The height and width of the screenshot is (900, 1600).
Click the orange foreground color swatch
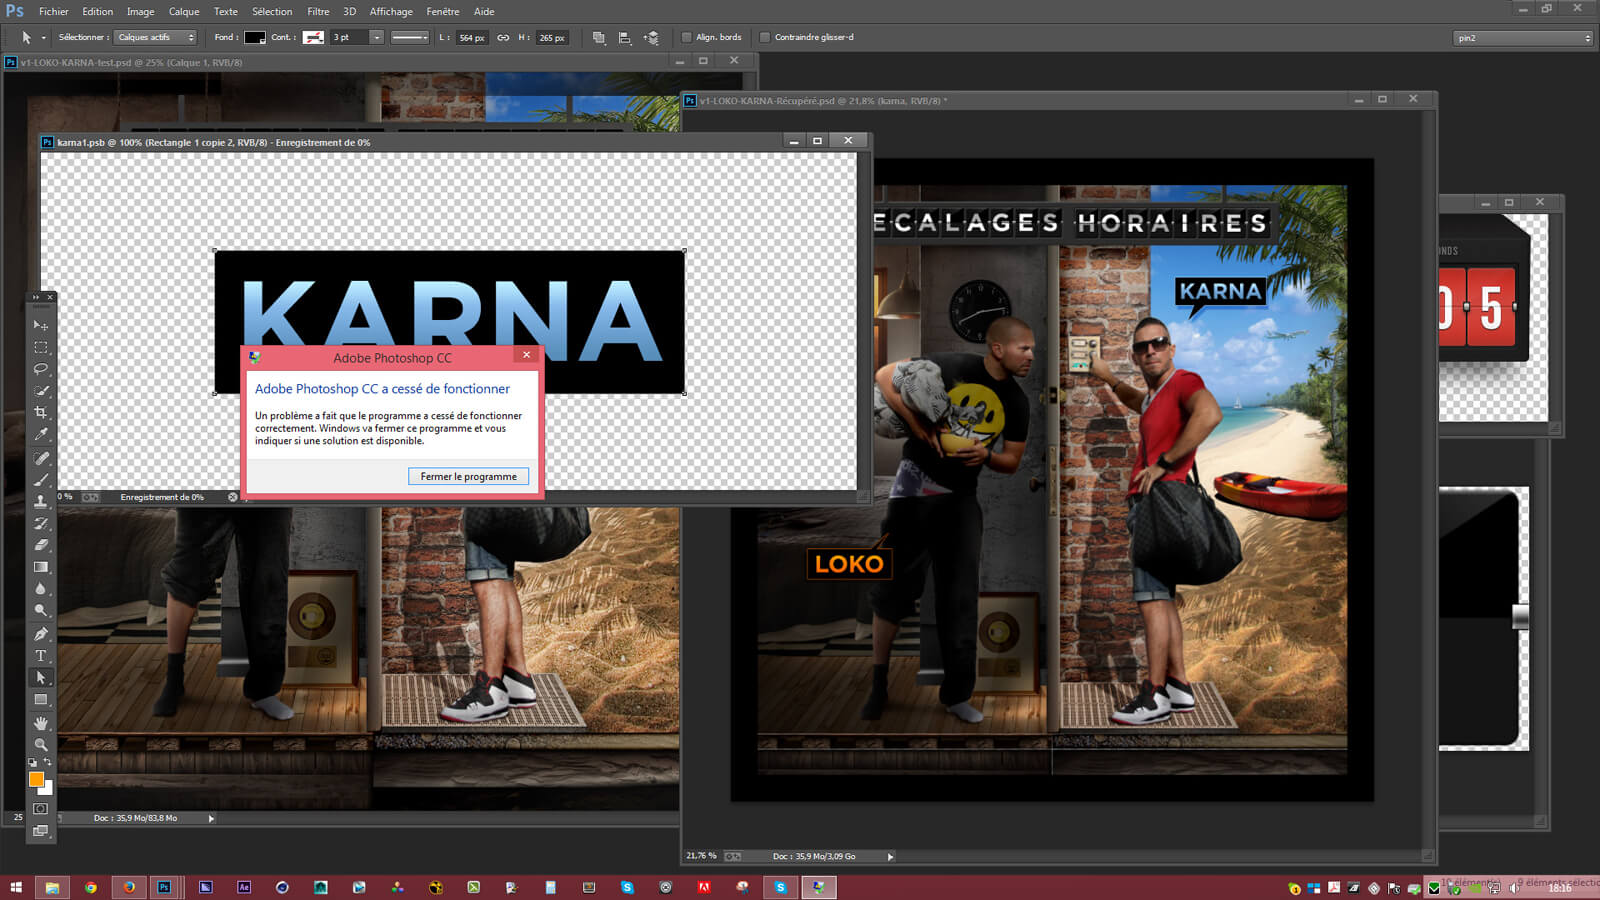36,779
